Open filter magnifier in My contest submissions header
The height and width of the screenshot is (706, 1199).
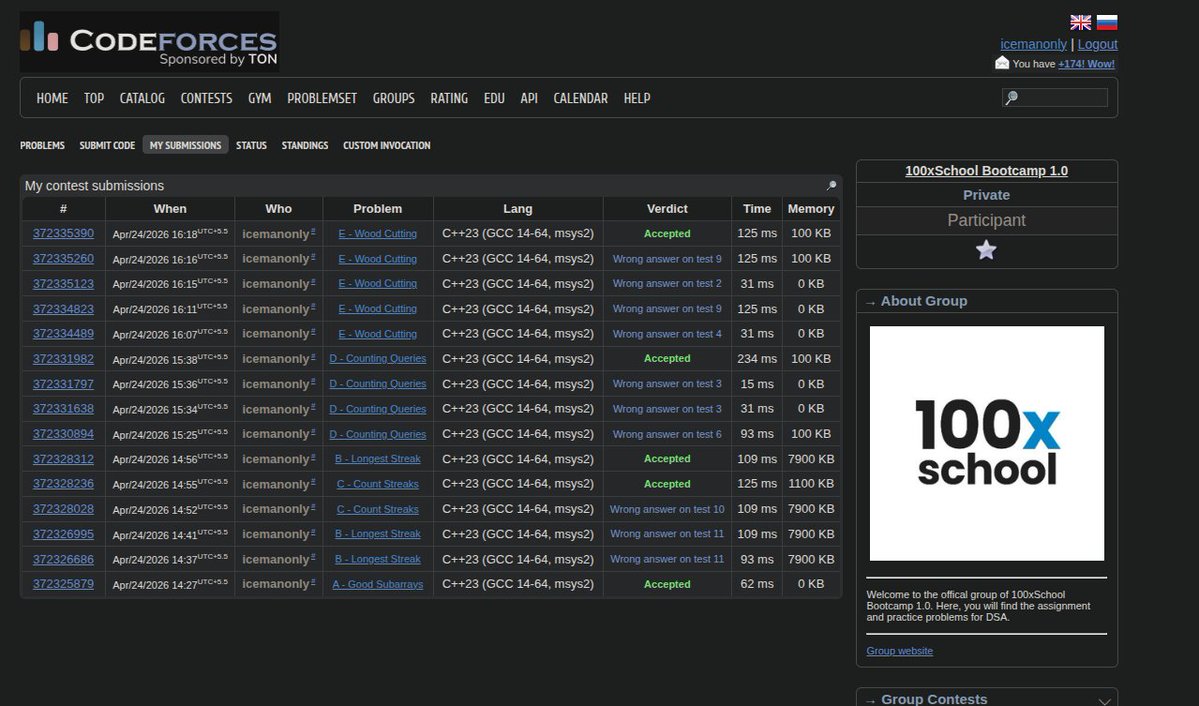pos(831,185)
